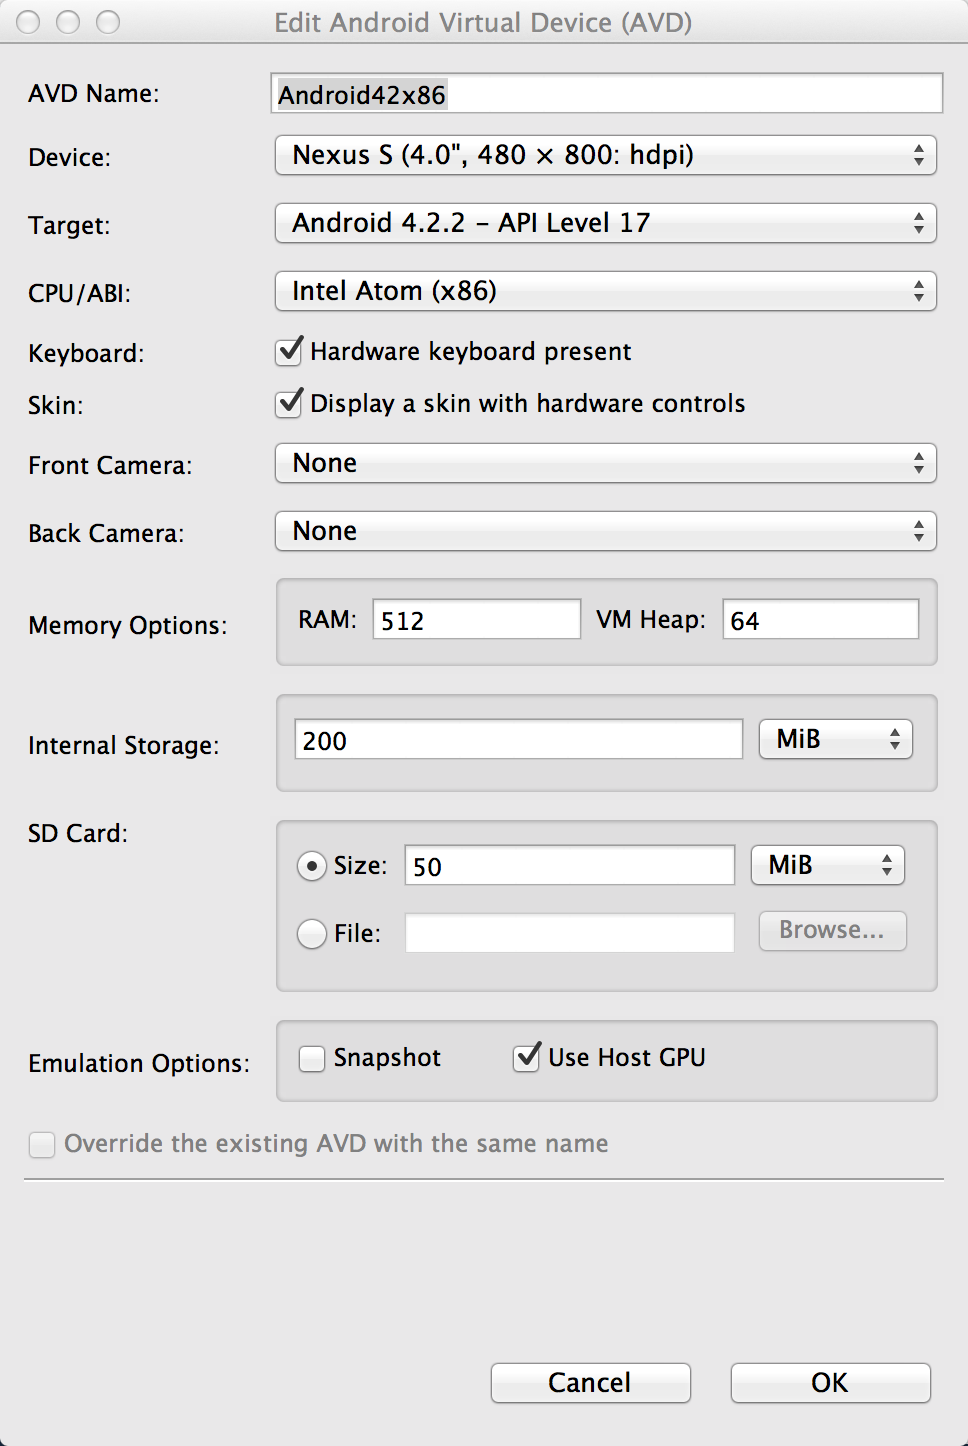Screen dimensions: 968x1446
Task: Click the Internal Storage size field
Action: [x=519, y=739]
